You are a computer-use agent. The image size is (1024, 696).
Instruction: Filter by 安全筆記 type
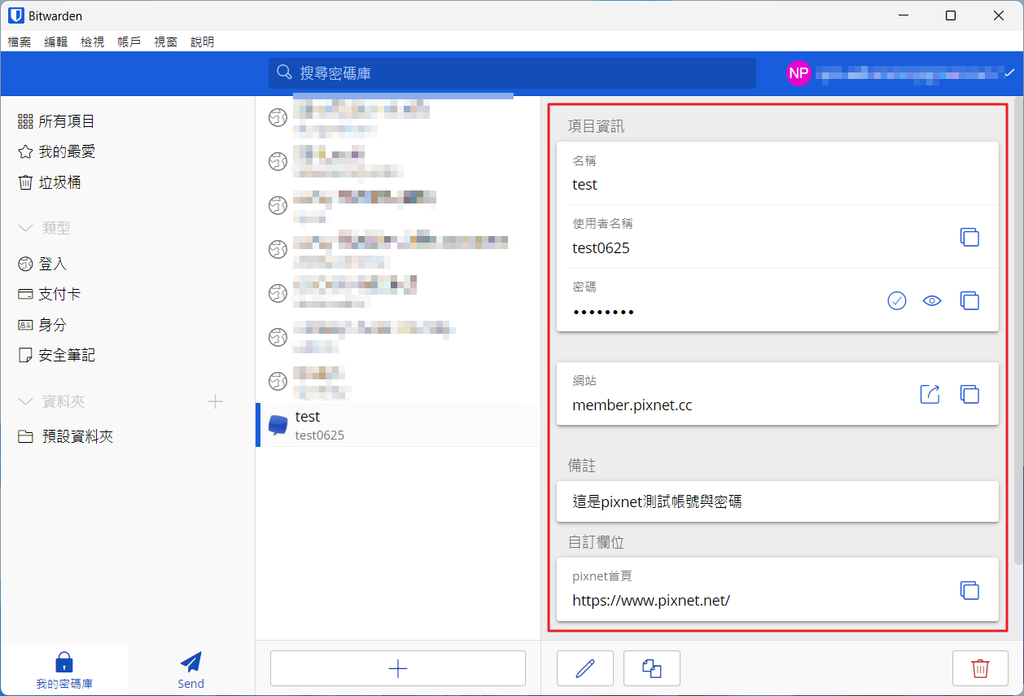tap(56, 356)
